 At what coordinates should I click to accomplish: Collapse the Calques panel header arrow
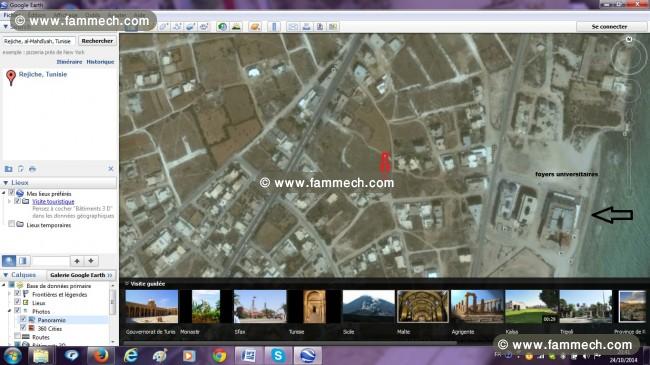6,275
